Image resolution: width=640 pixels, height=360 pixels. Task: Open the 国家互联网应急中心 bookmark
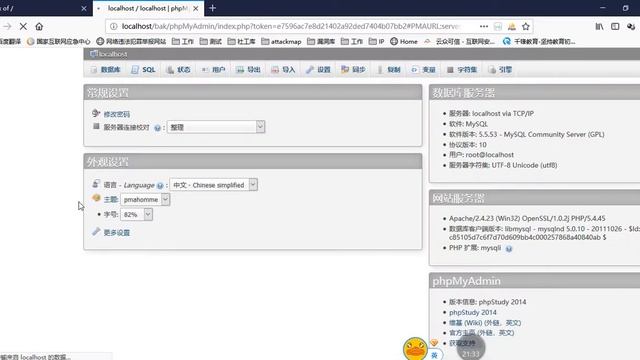pos(59,42)
